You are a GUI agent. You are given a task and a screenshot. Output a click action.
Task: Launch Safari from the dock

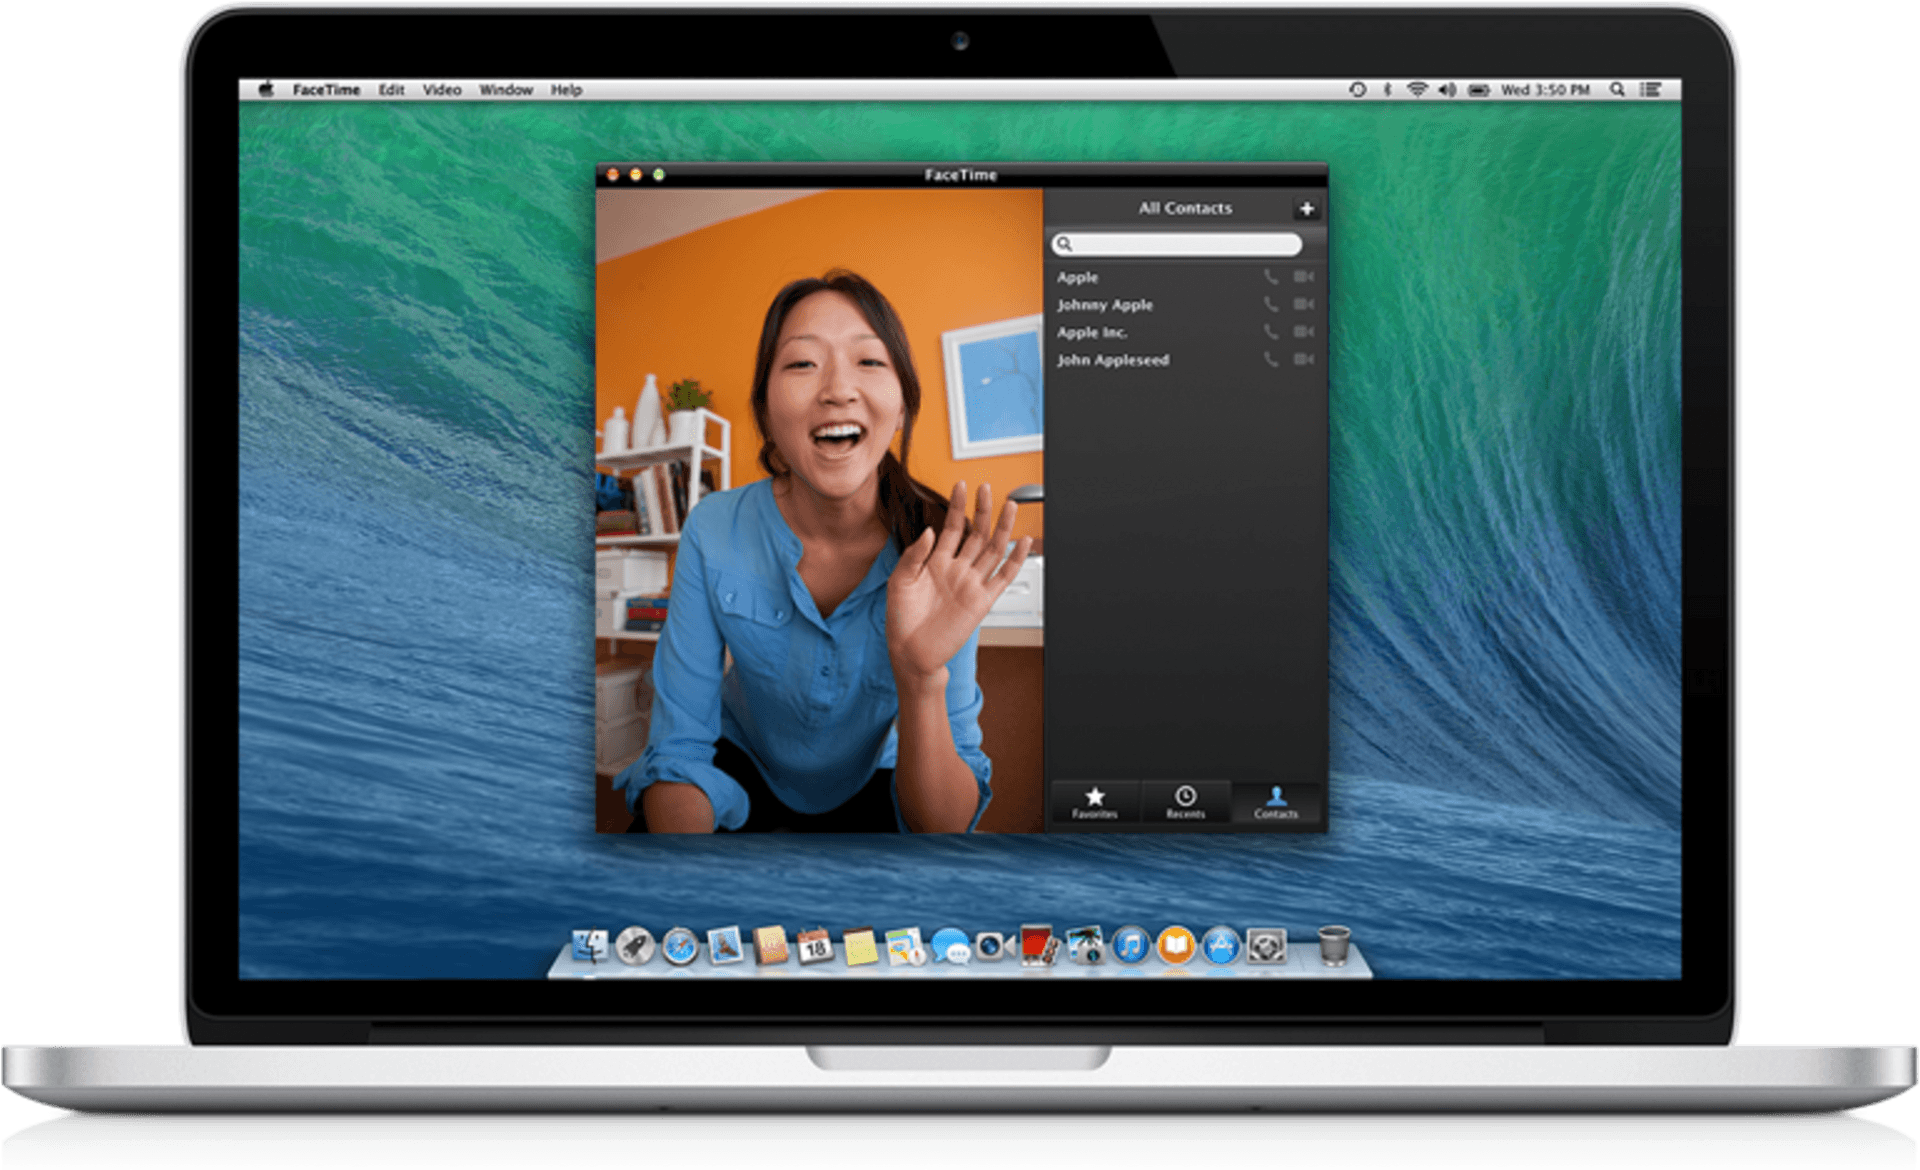click(680, 946)
